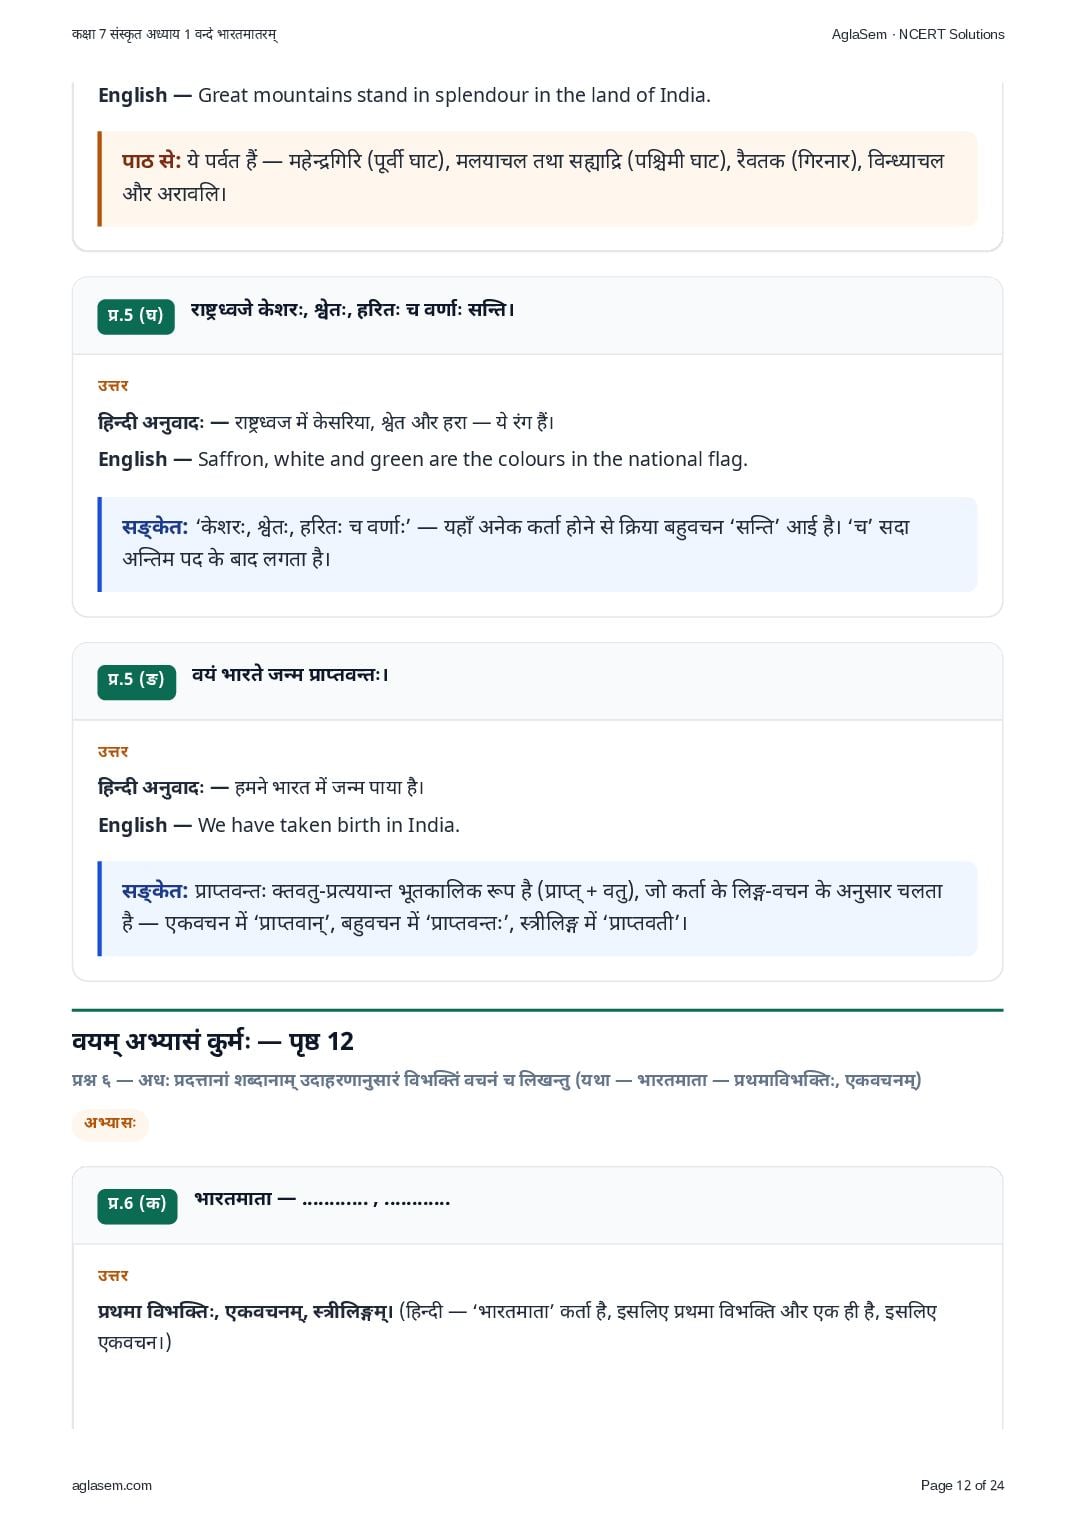Click the प्र.5 (ङ) question badge
The width and height of the screenshot is (1076, 1522).
pyautogui.click(x=136, y=681)
